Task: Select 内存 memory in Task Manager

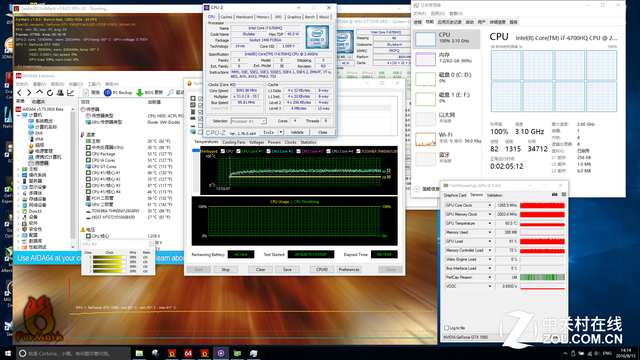Action: tap(447, 59)
